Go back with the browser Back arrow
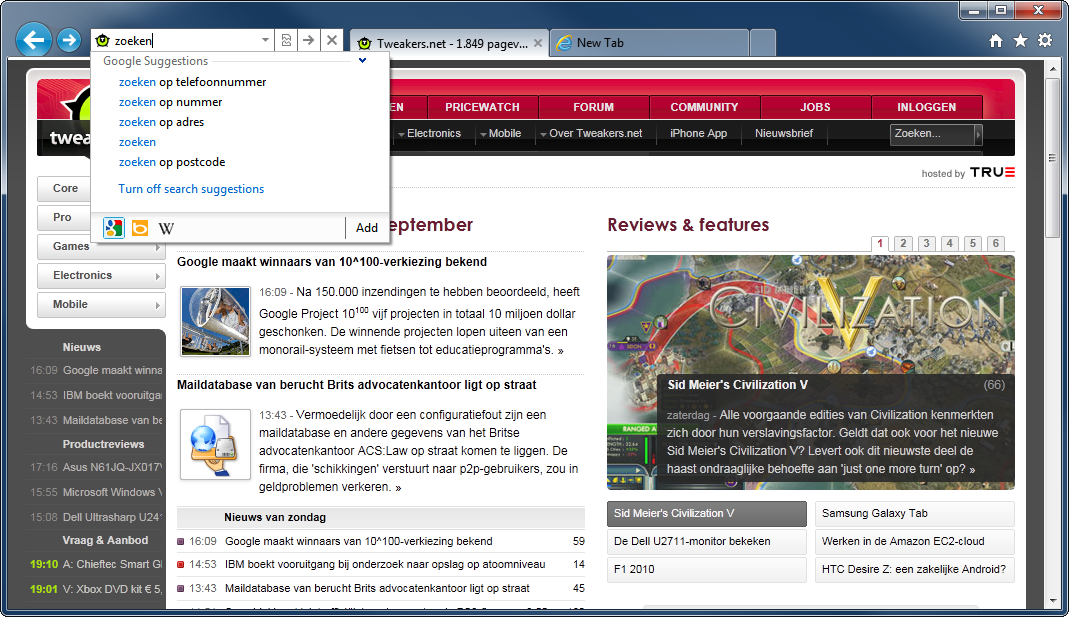The height and width of the screenshot is (617, 1069). click(x=33, y=40)
